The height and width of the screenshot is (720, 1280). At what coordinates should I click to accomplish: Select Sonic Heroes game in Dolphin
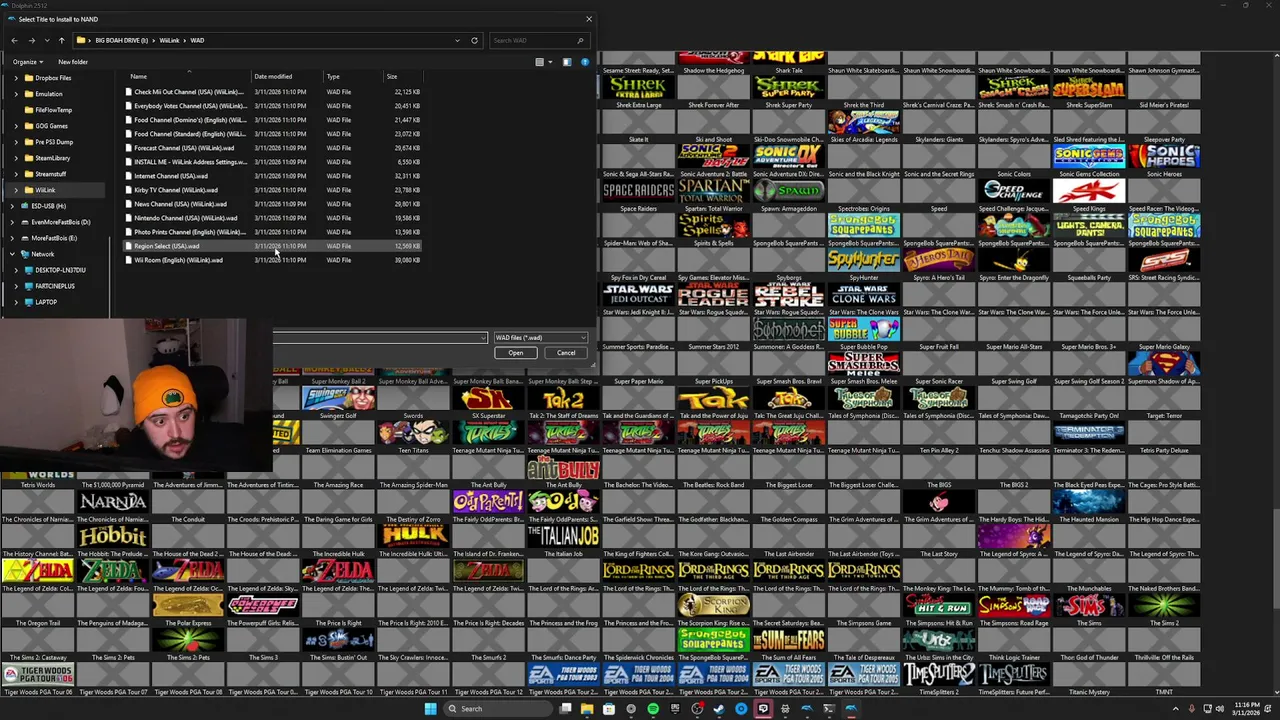pyautogui.click(x=1164, y=161)
